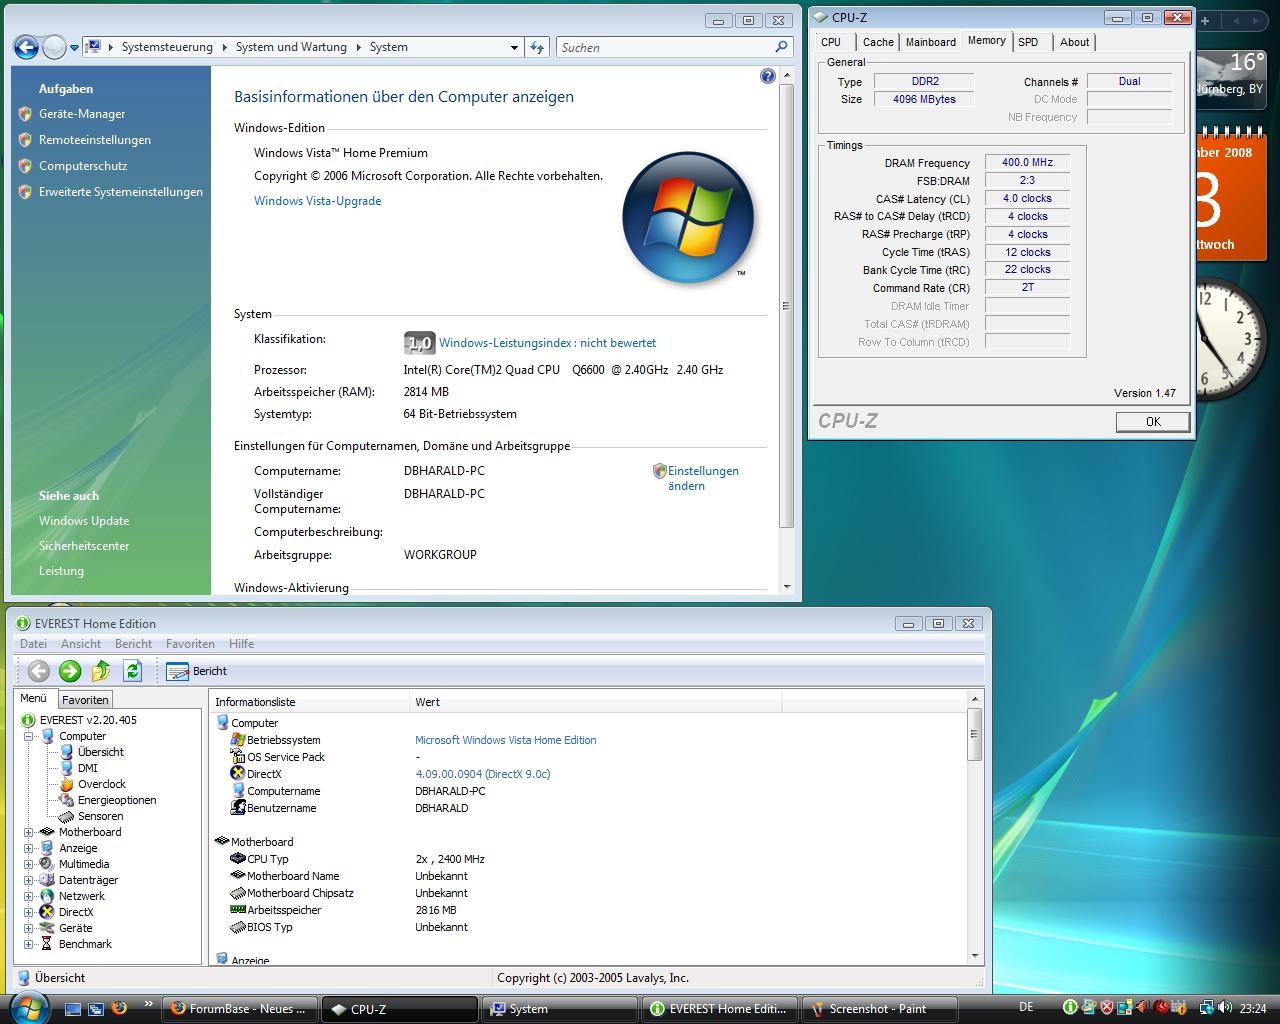1280x1024 pixels.
Task: Click the EVEREST refresh toolbar icon
Action: 133,671
